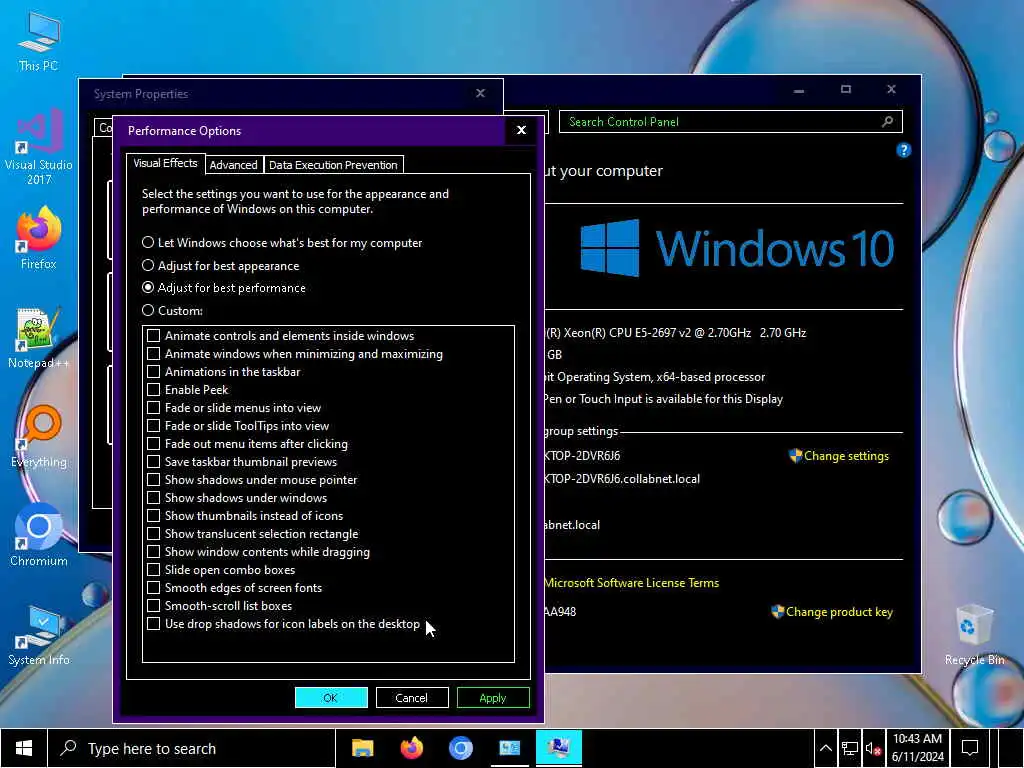This screenshot has width=1024, height=768.
Task: Click taskbar Type here to search box
Action: point(191,748)
